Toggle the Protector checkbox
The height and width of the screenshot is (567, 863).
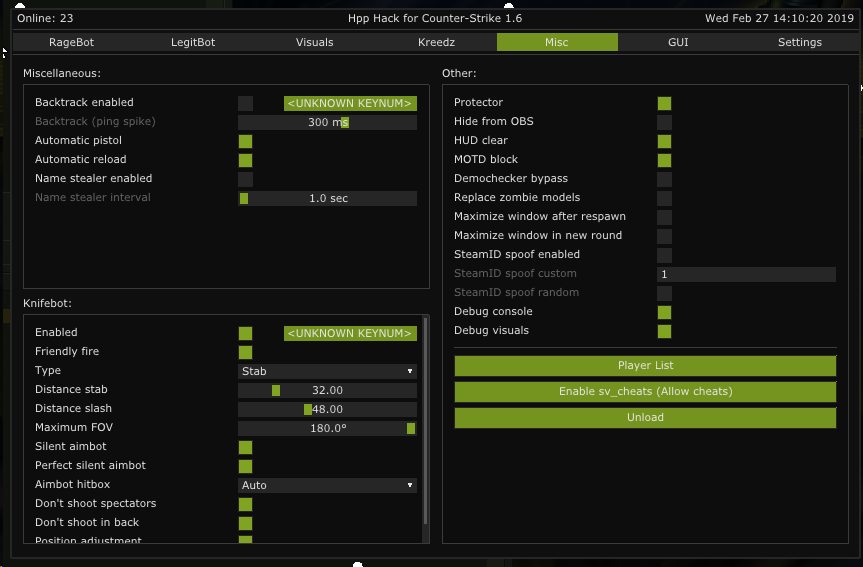[x=664, y=103]
